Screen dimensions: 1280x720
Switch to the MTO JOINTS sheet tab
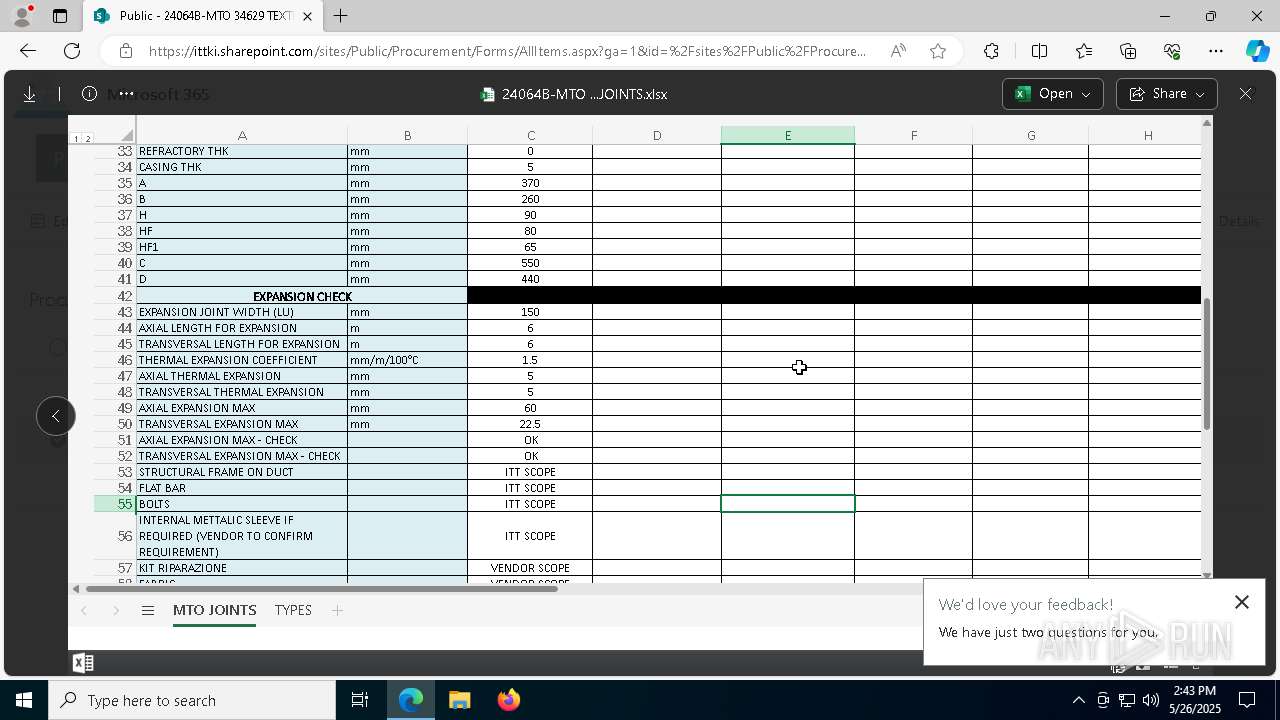(x=214, y=610)
